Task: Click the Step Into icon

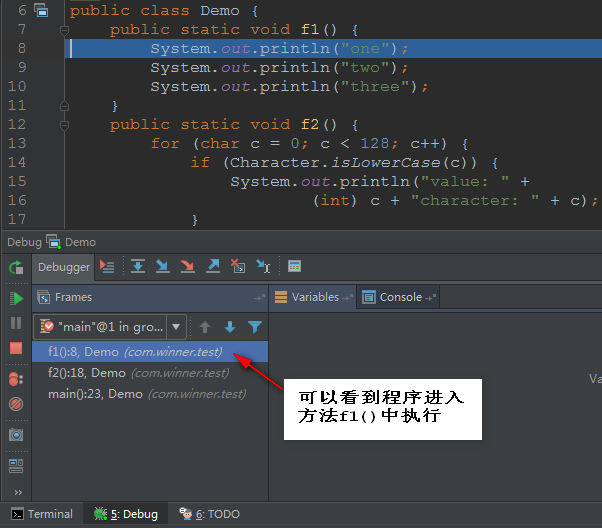Action: point(163,266)
